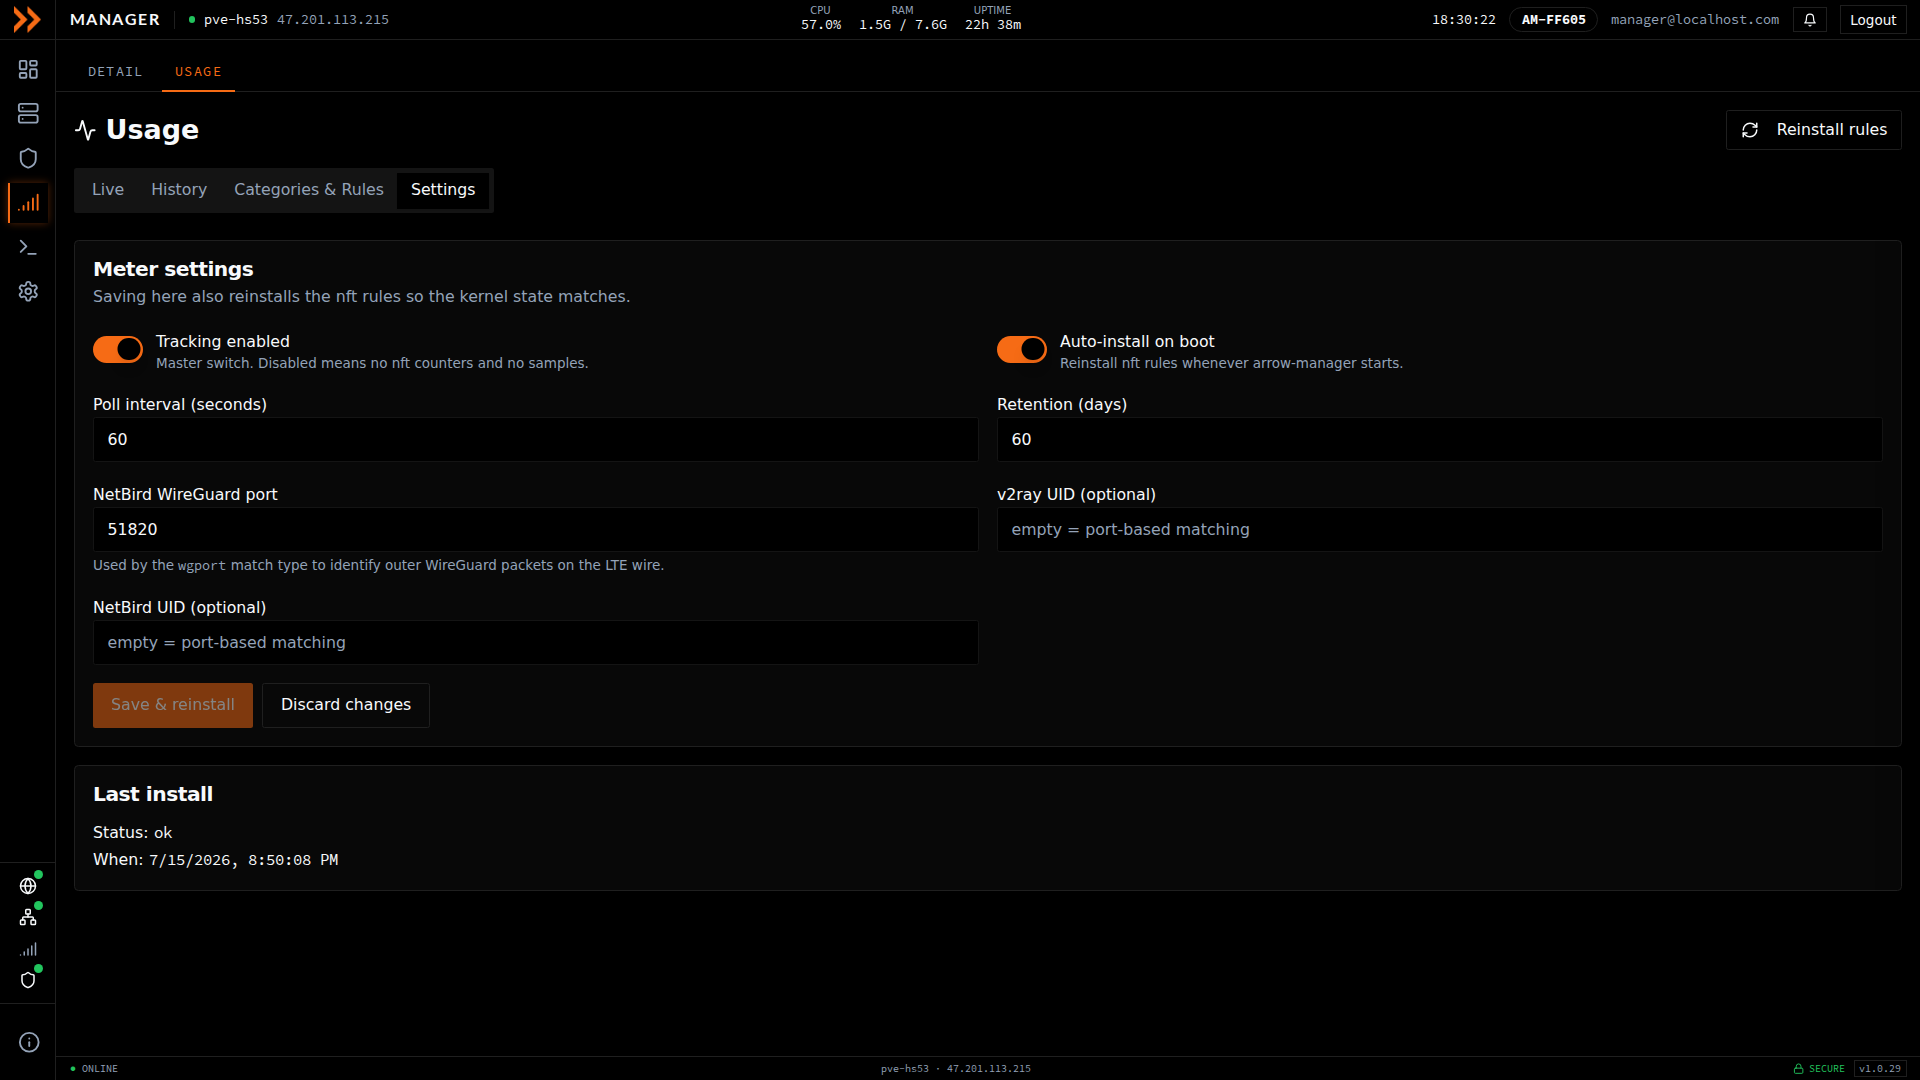Image resolution: width=1920 pixels, height=1080 pixels.
Task: Click the AM-FF605 badge
Action: [x=1553, y=20]
